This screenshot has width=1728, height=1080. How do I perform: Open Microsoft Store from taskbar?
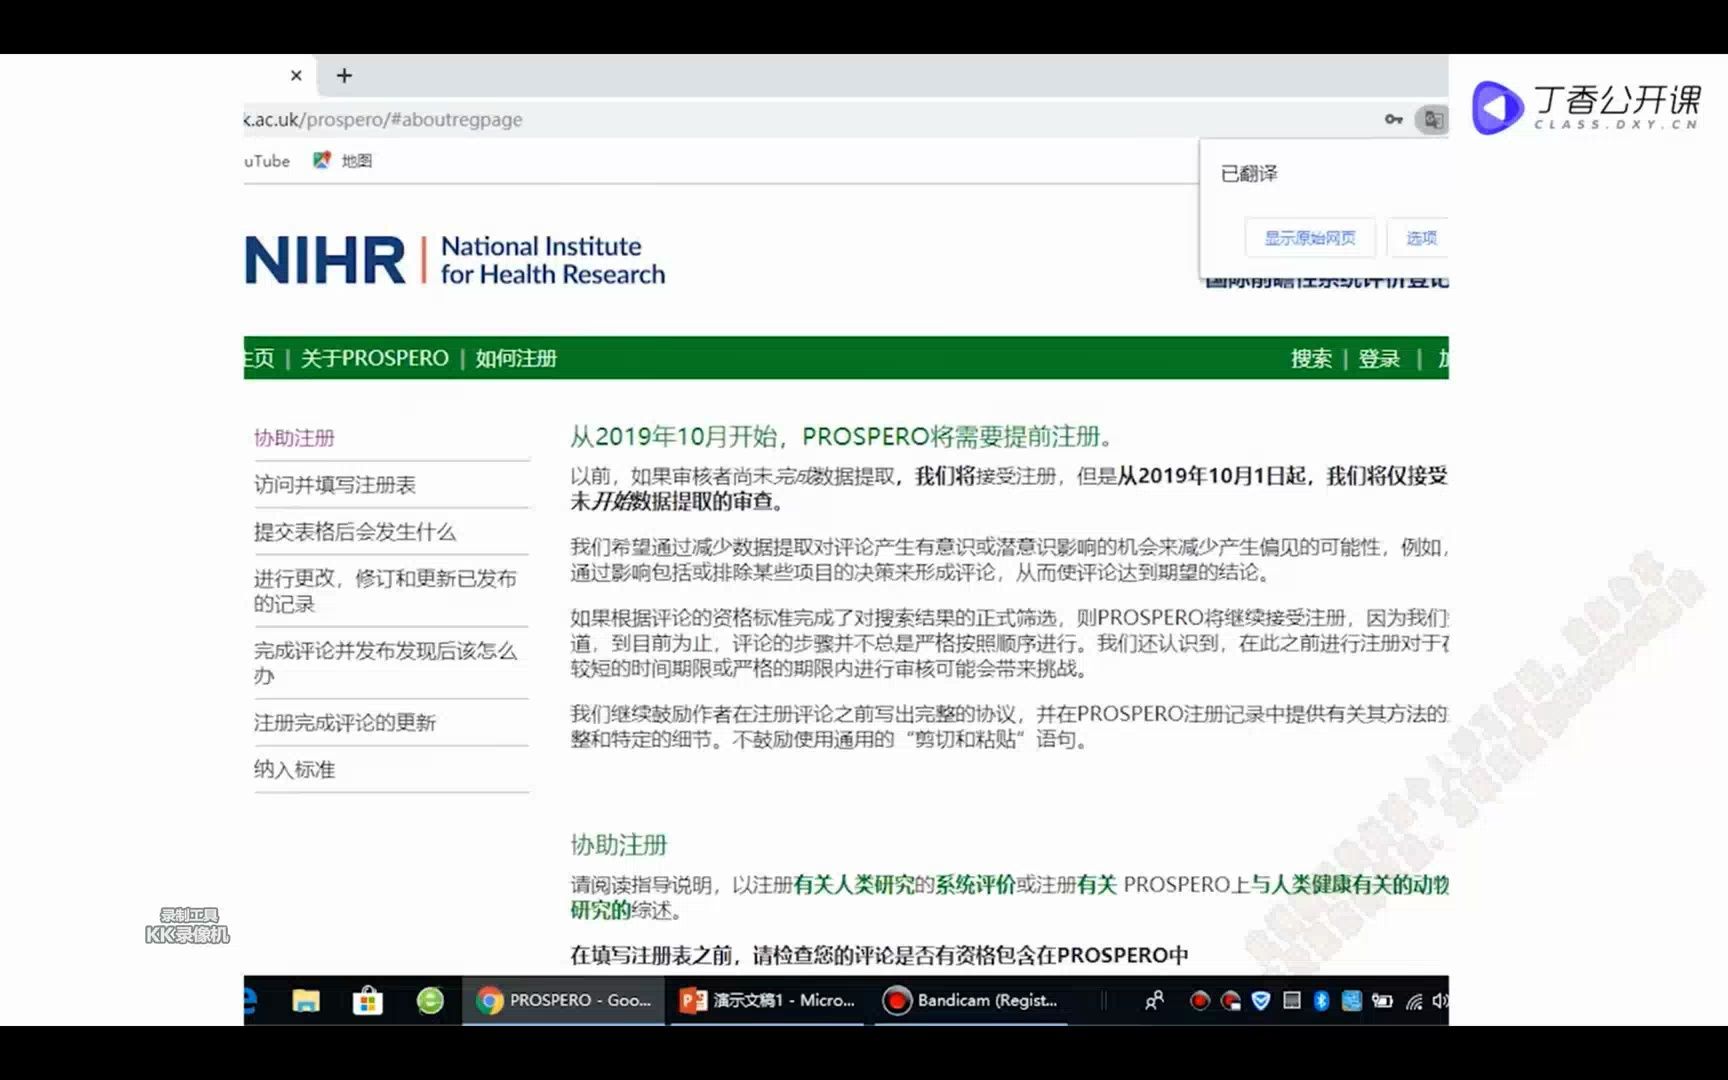pyautogui.click(x=368, y=1000)
